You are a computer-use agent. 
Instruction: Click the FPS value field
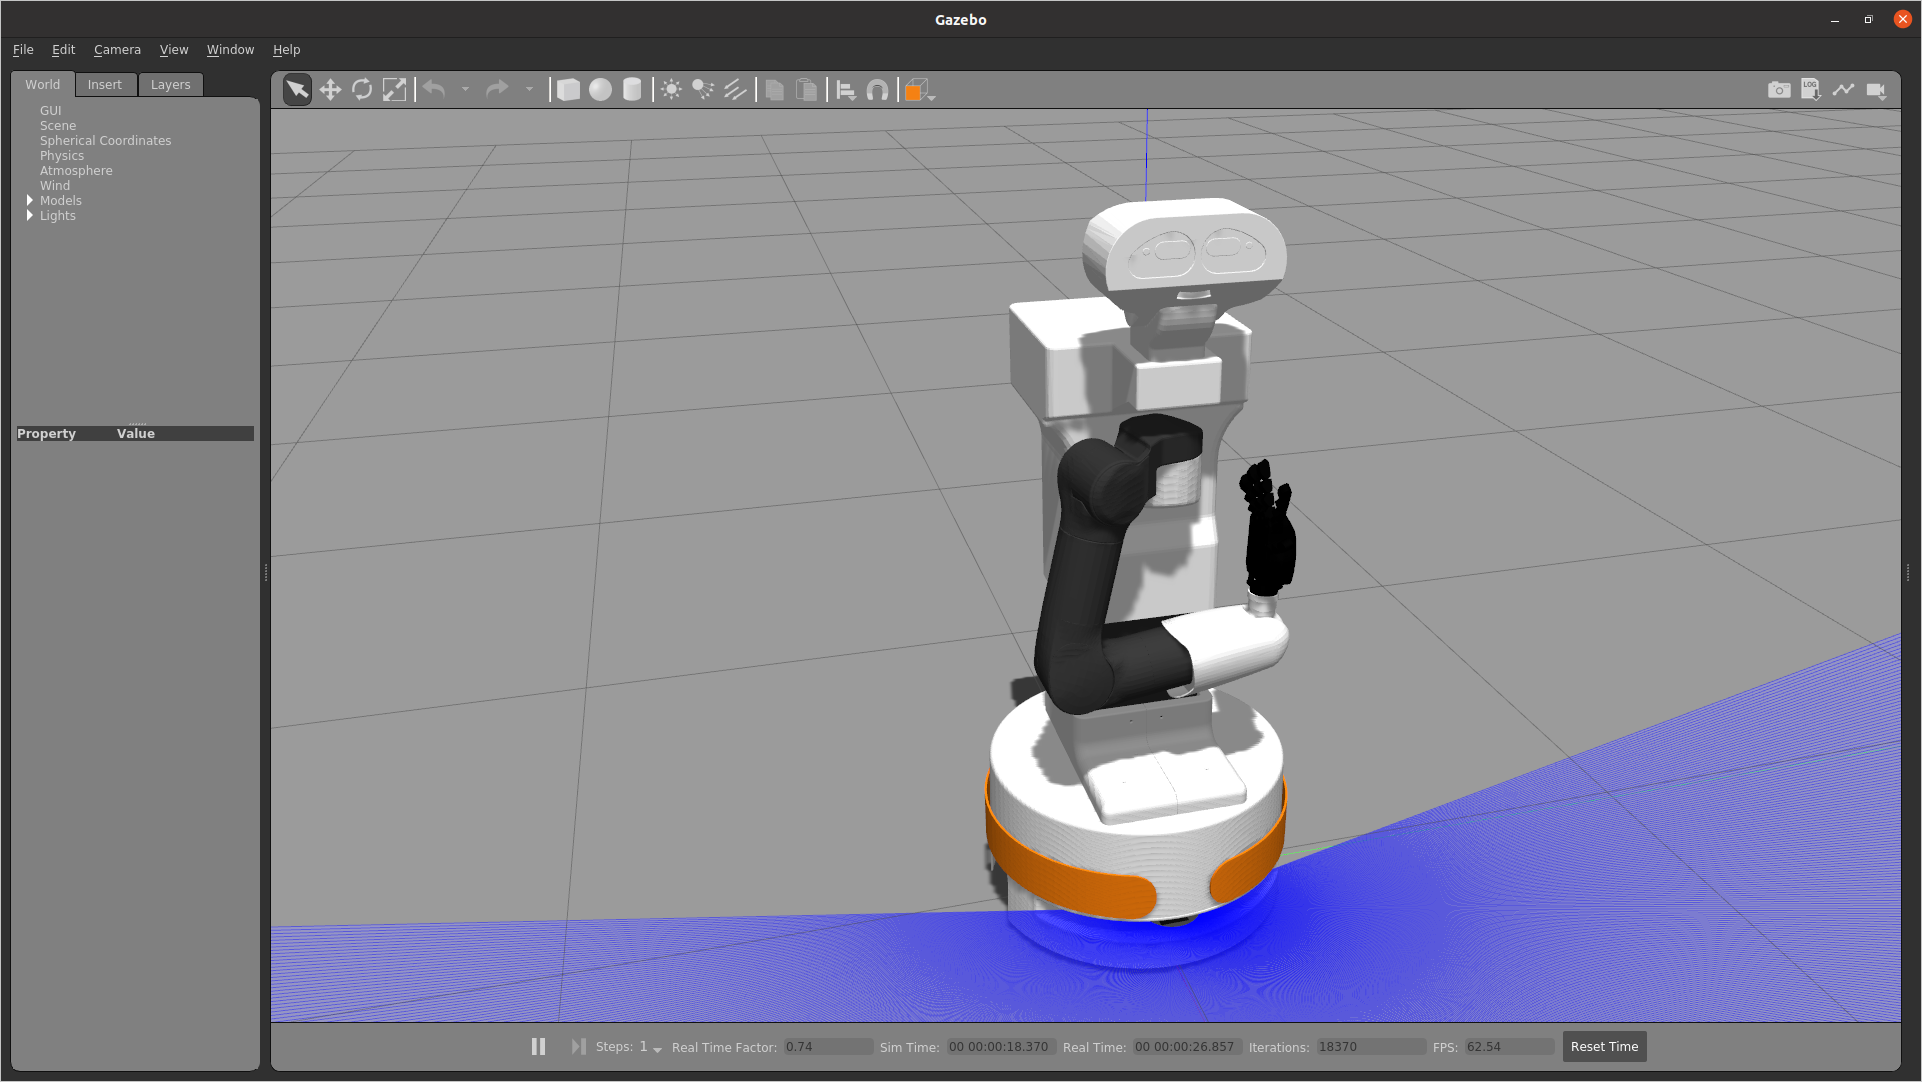point(1509,1046)
